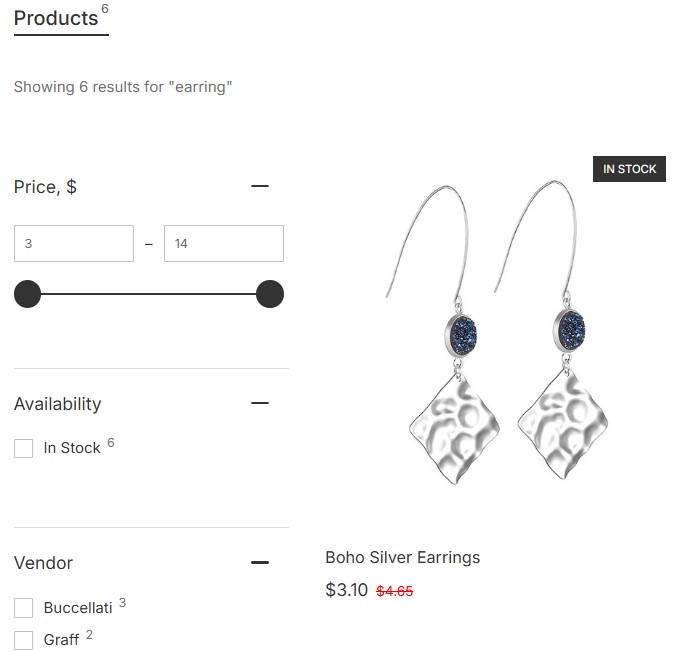Click the left price slider handle
The width and height of the screenshot is (692, 652).
point(28,294)
